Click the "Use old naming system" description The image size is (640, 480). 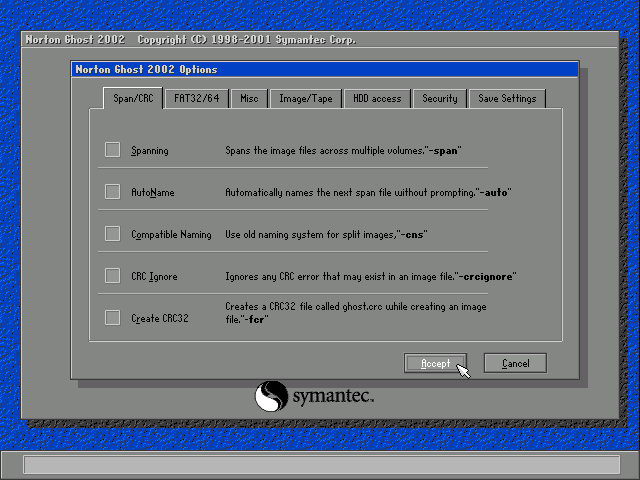click(326, 235)
